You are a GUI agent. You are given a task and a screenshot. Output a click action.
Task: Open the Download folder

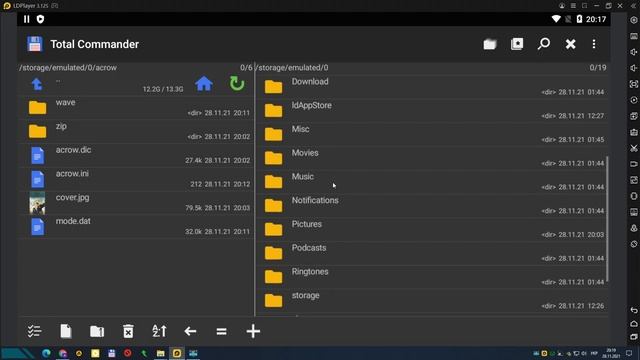point(432,87)
